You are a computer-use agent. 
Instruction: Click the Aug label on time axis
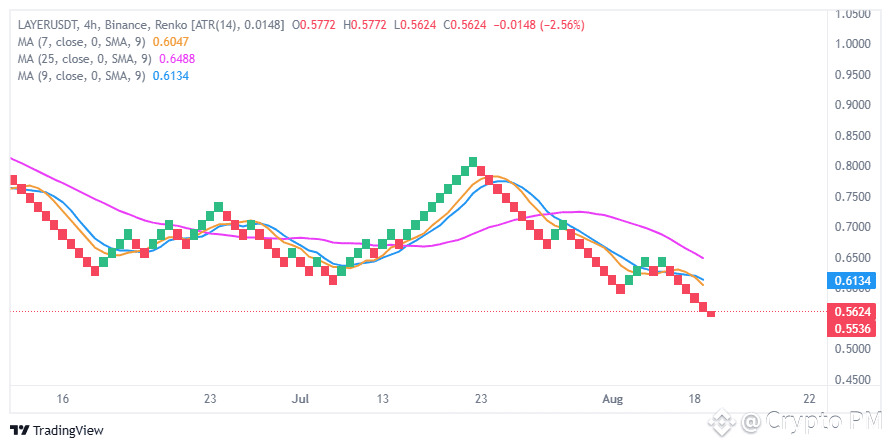point(613,399)
